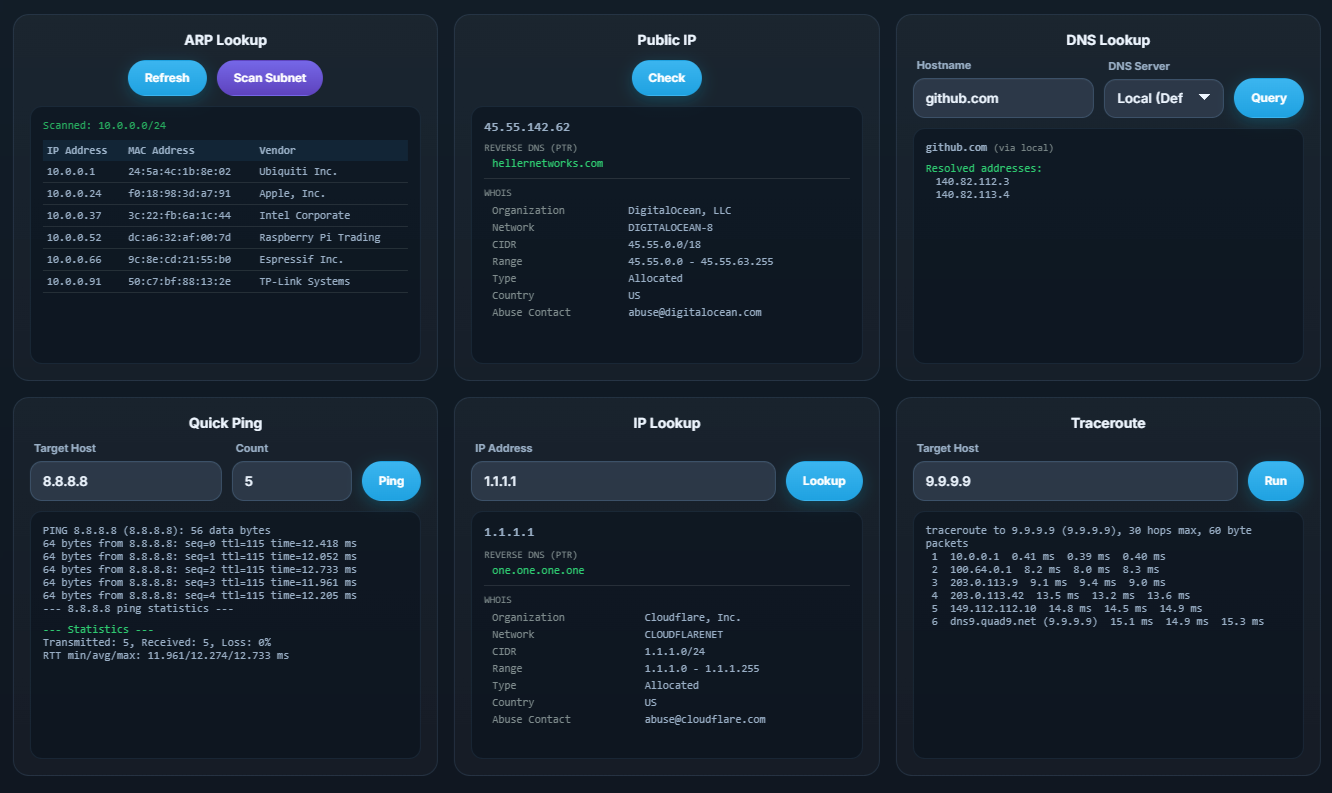Select the hellernetworks.com reverse DNS entry
Viewport: 1332px width, 793px height.
click(547, 163)
